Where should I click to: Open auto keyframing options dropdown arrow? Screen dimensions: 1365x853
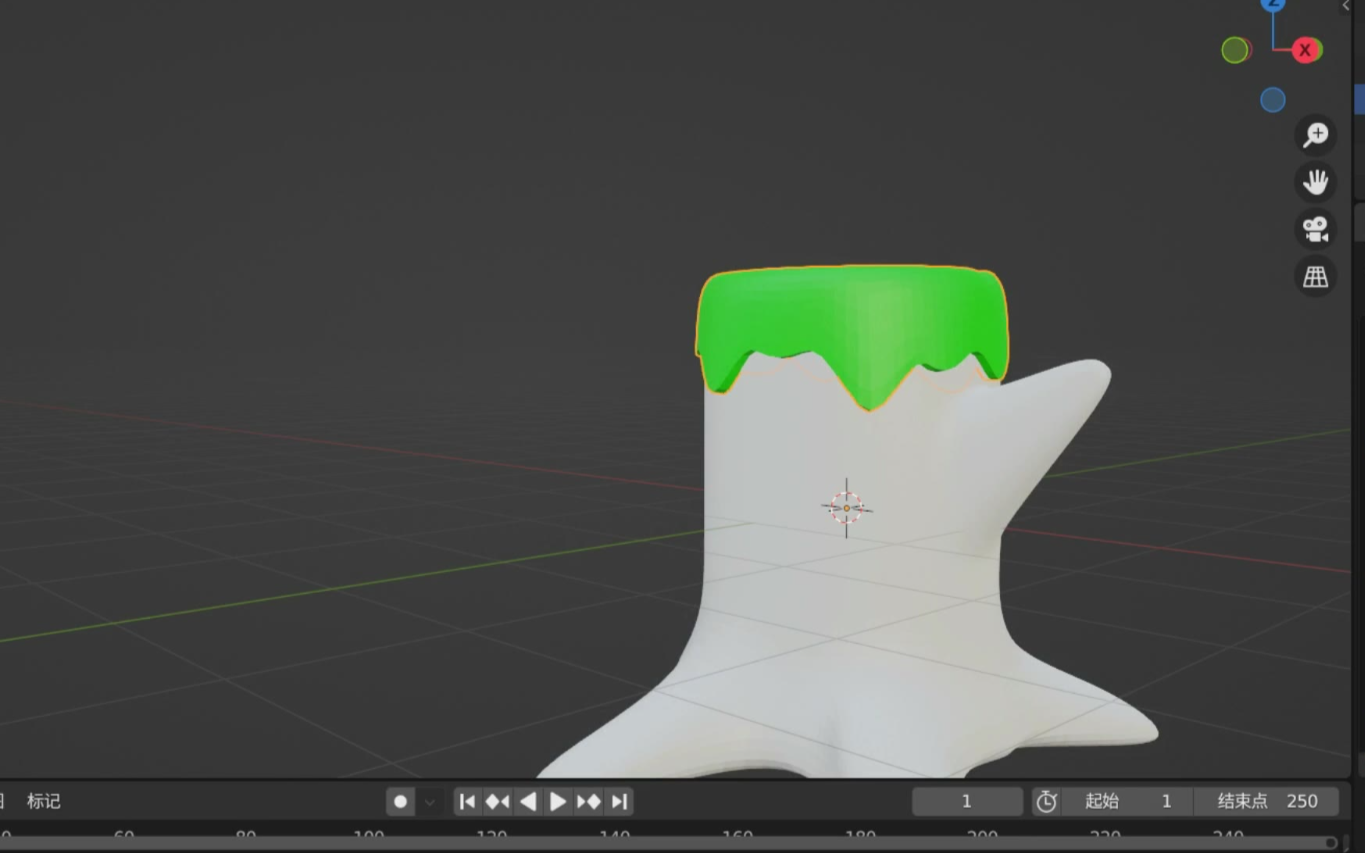(x=430, y=801)
